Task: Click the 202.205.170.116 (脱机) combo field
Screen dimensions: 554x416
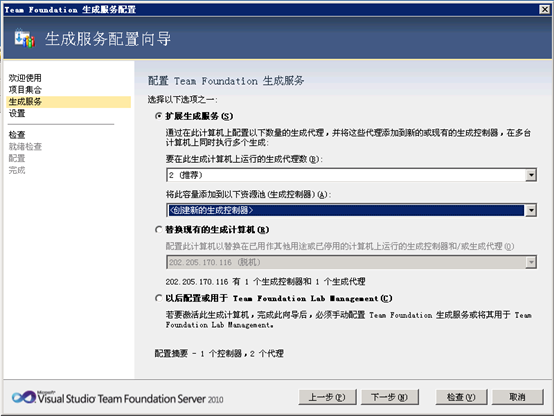Action: tap(351, 262)
